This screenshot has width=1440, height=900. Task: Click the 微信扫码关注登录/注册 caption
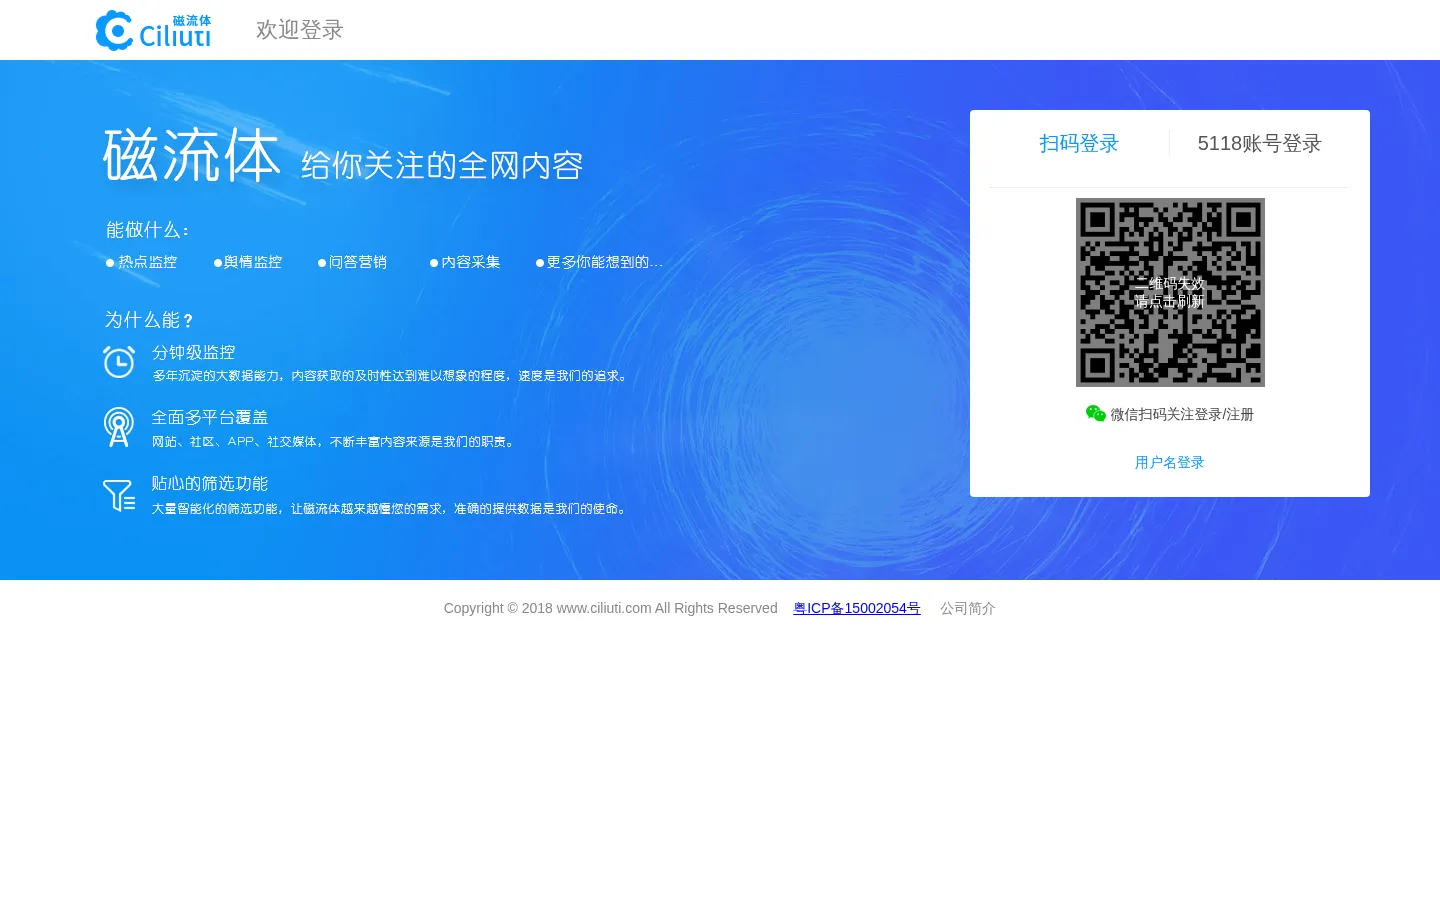(1182, 414)
